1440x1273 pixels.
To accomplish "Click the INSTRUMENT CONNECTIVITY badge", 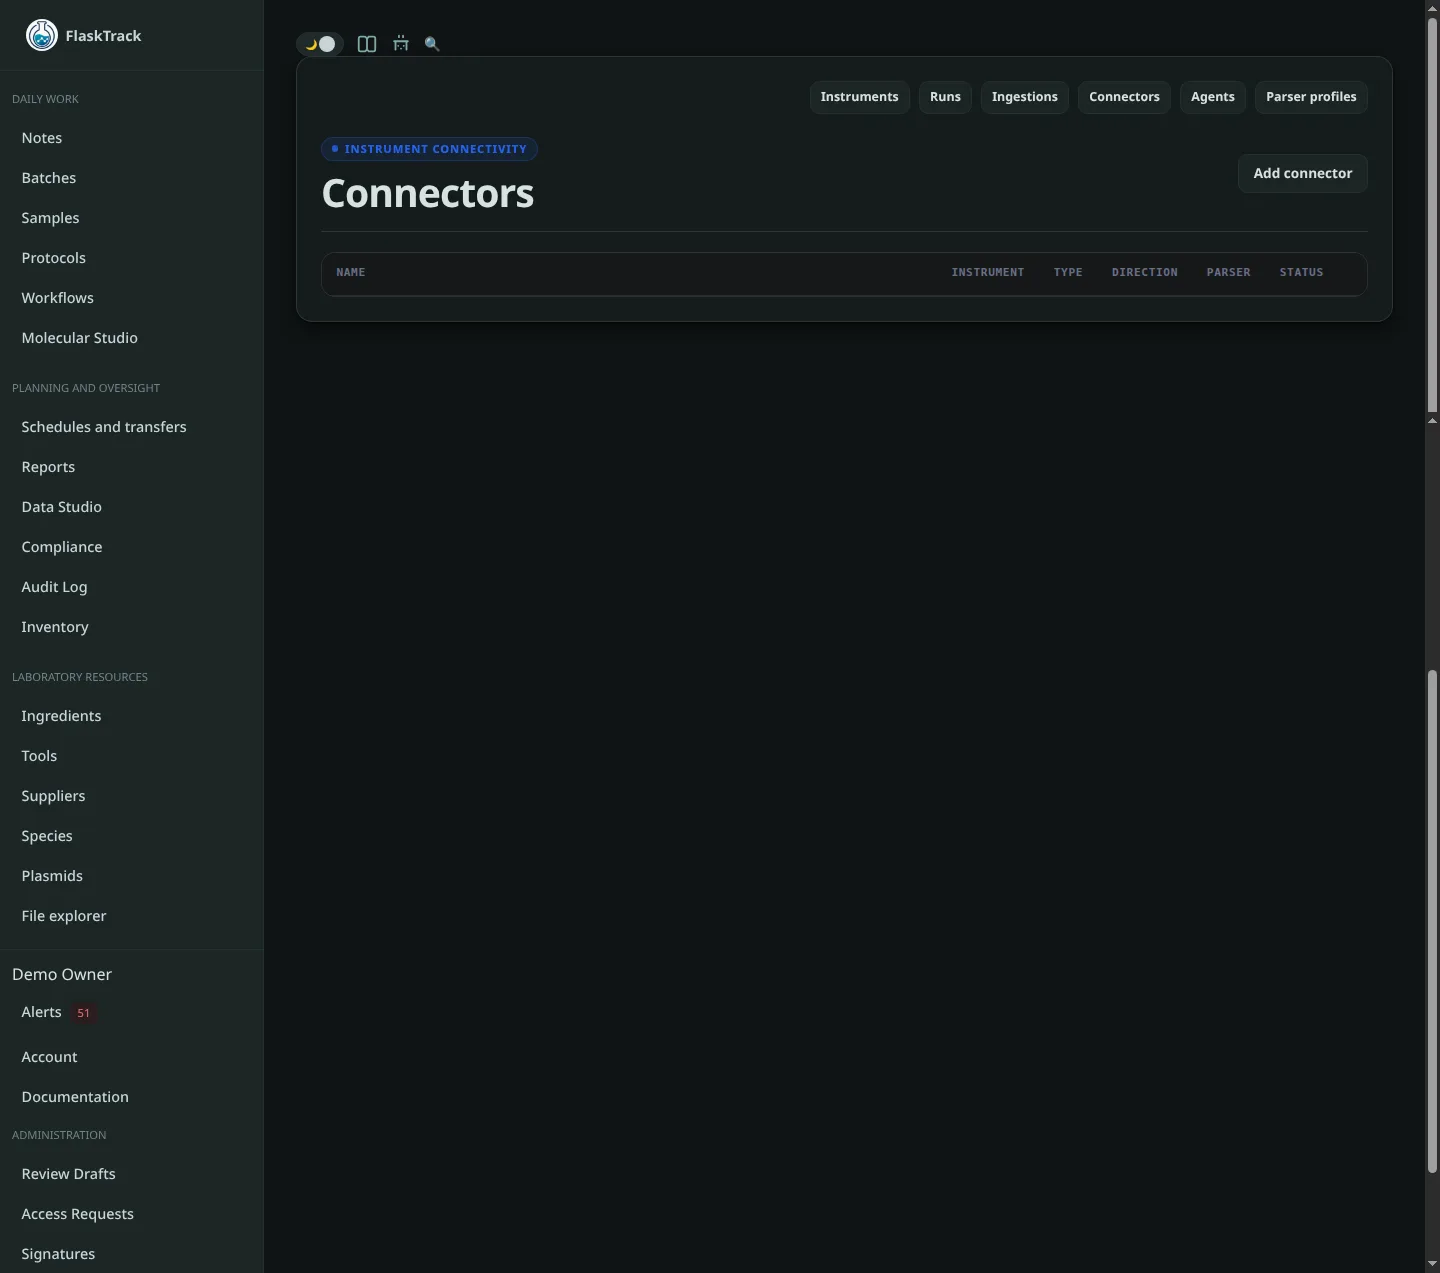I will [x=429, y=149].
